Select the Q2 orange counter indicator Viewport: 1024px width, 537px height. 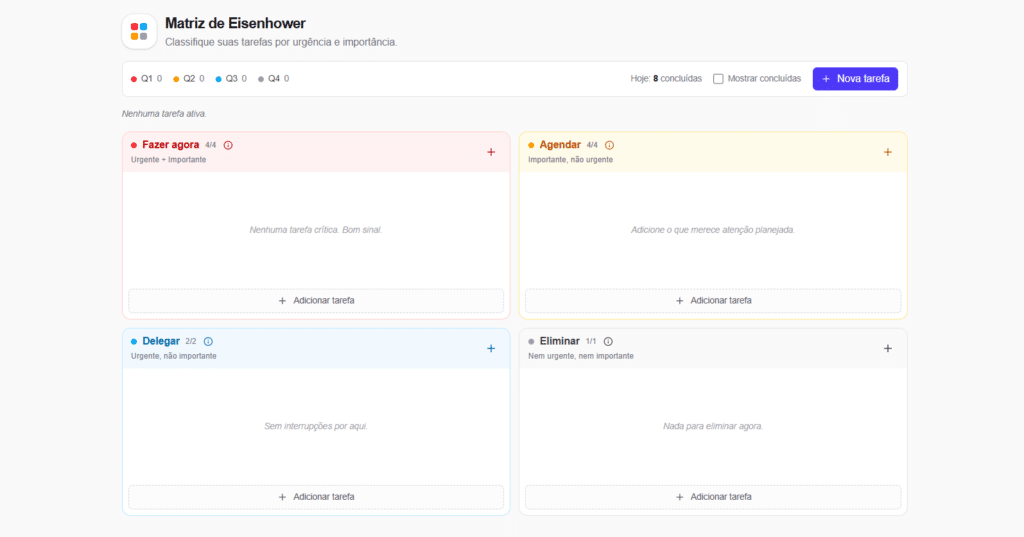[x=189, y=79]
